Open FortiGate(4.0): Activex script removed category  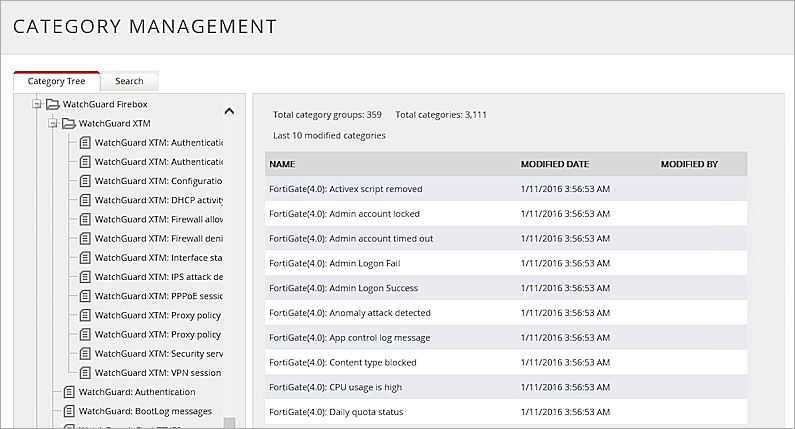click(345, 188)
